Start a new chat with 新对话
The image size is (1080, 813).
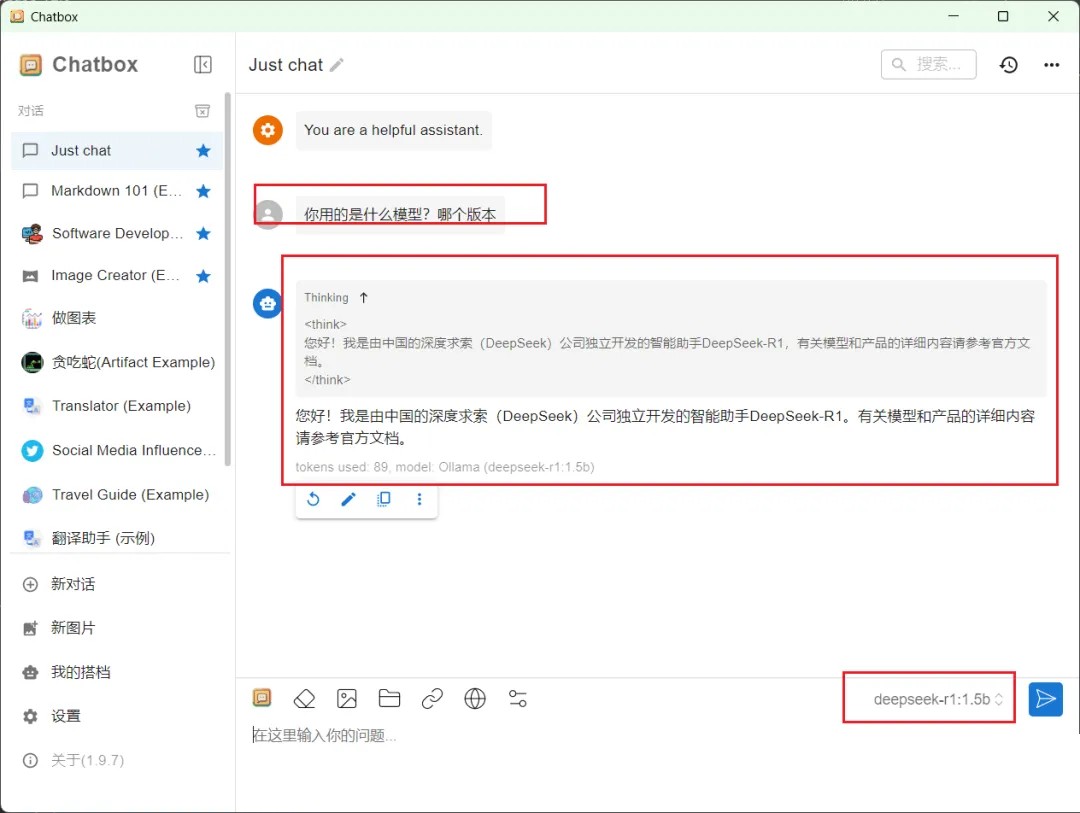click(117, 584)
